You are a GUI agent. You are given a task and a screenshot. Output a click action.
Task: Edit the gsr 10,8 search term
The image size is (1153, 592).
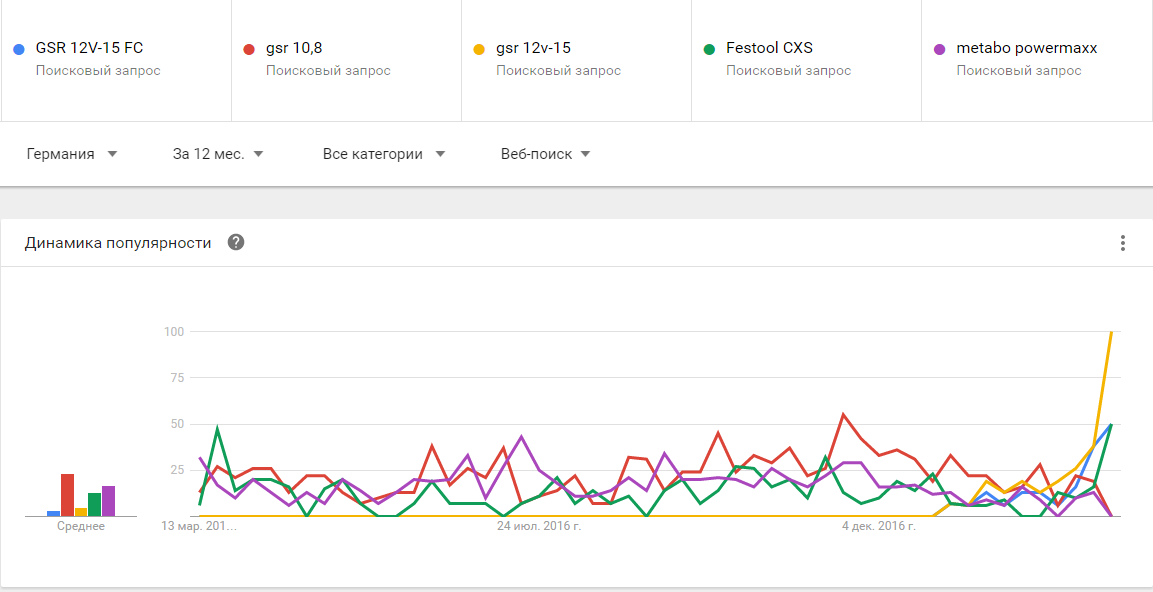(x=293, y=49)
